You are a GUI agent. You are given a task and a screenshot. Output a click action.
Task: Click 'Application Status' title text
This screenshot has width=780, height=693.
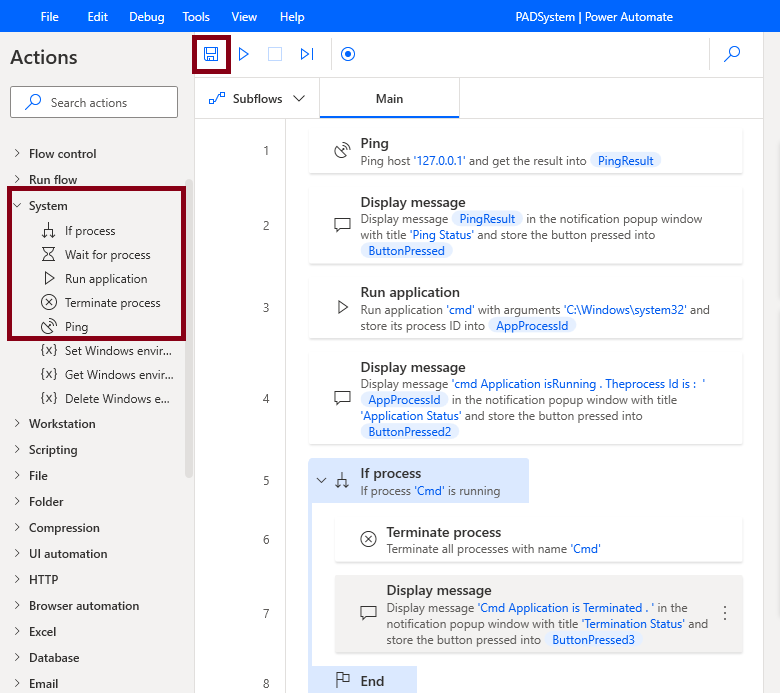[x=411, y=416]
